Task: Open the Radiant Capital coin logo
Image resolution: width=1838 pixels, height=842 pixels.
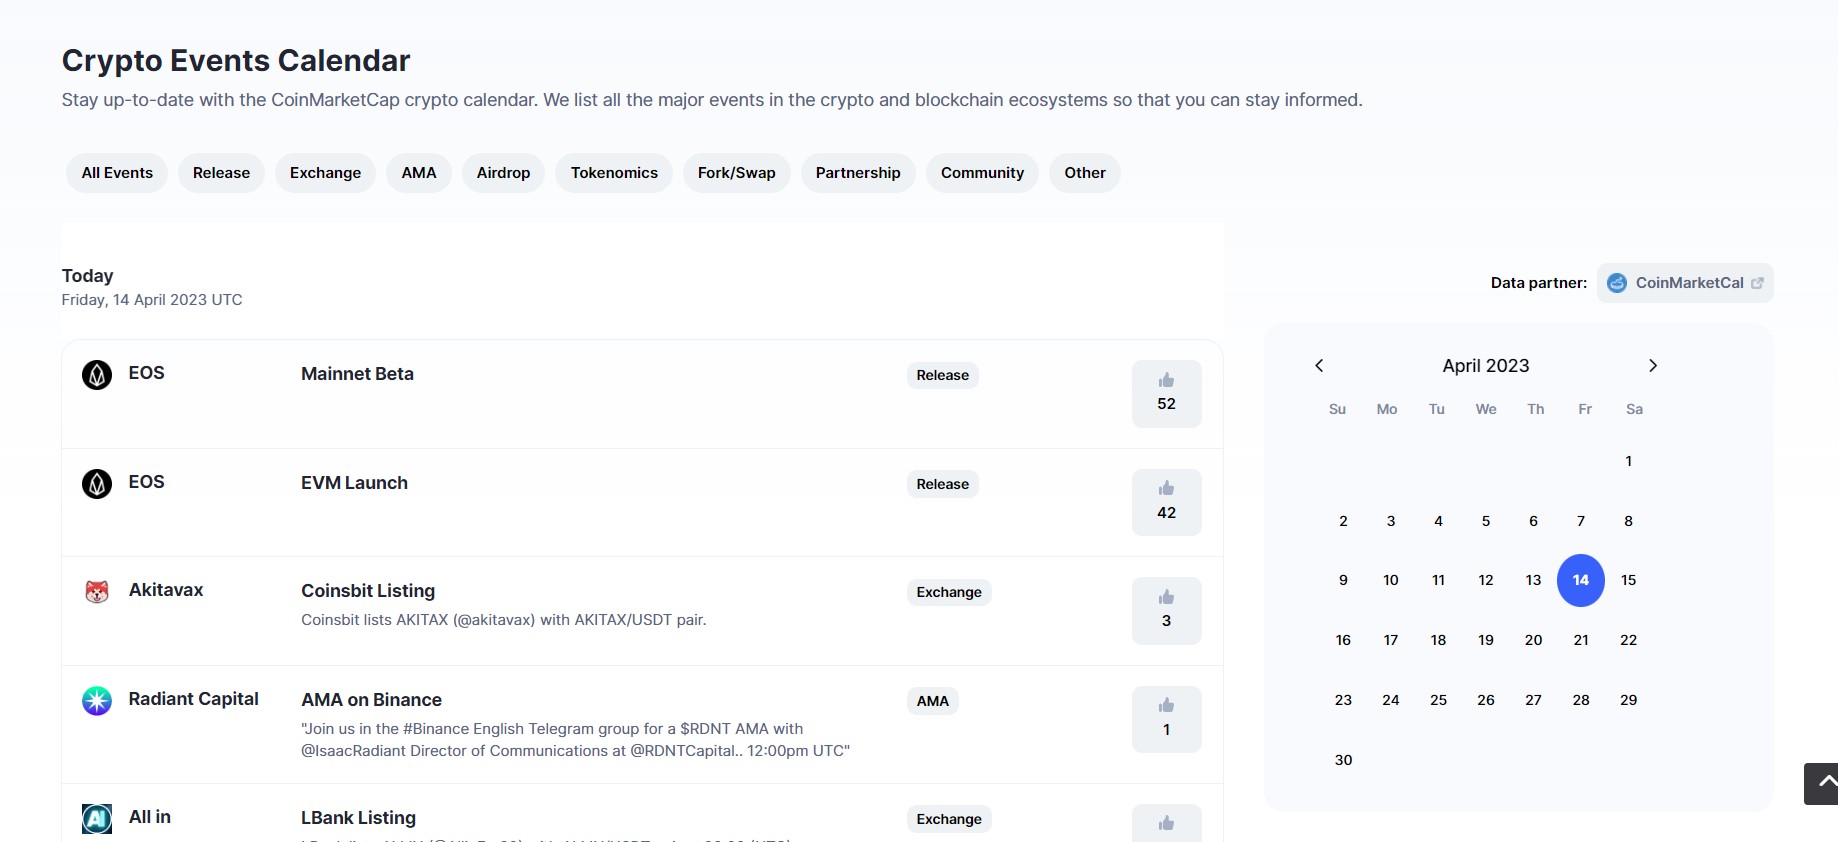Action: [97, 701]
